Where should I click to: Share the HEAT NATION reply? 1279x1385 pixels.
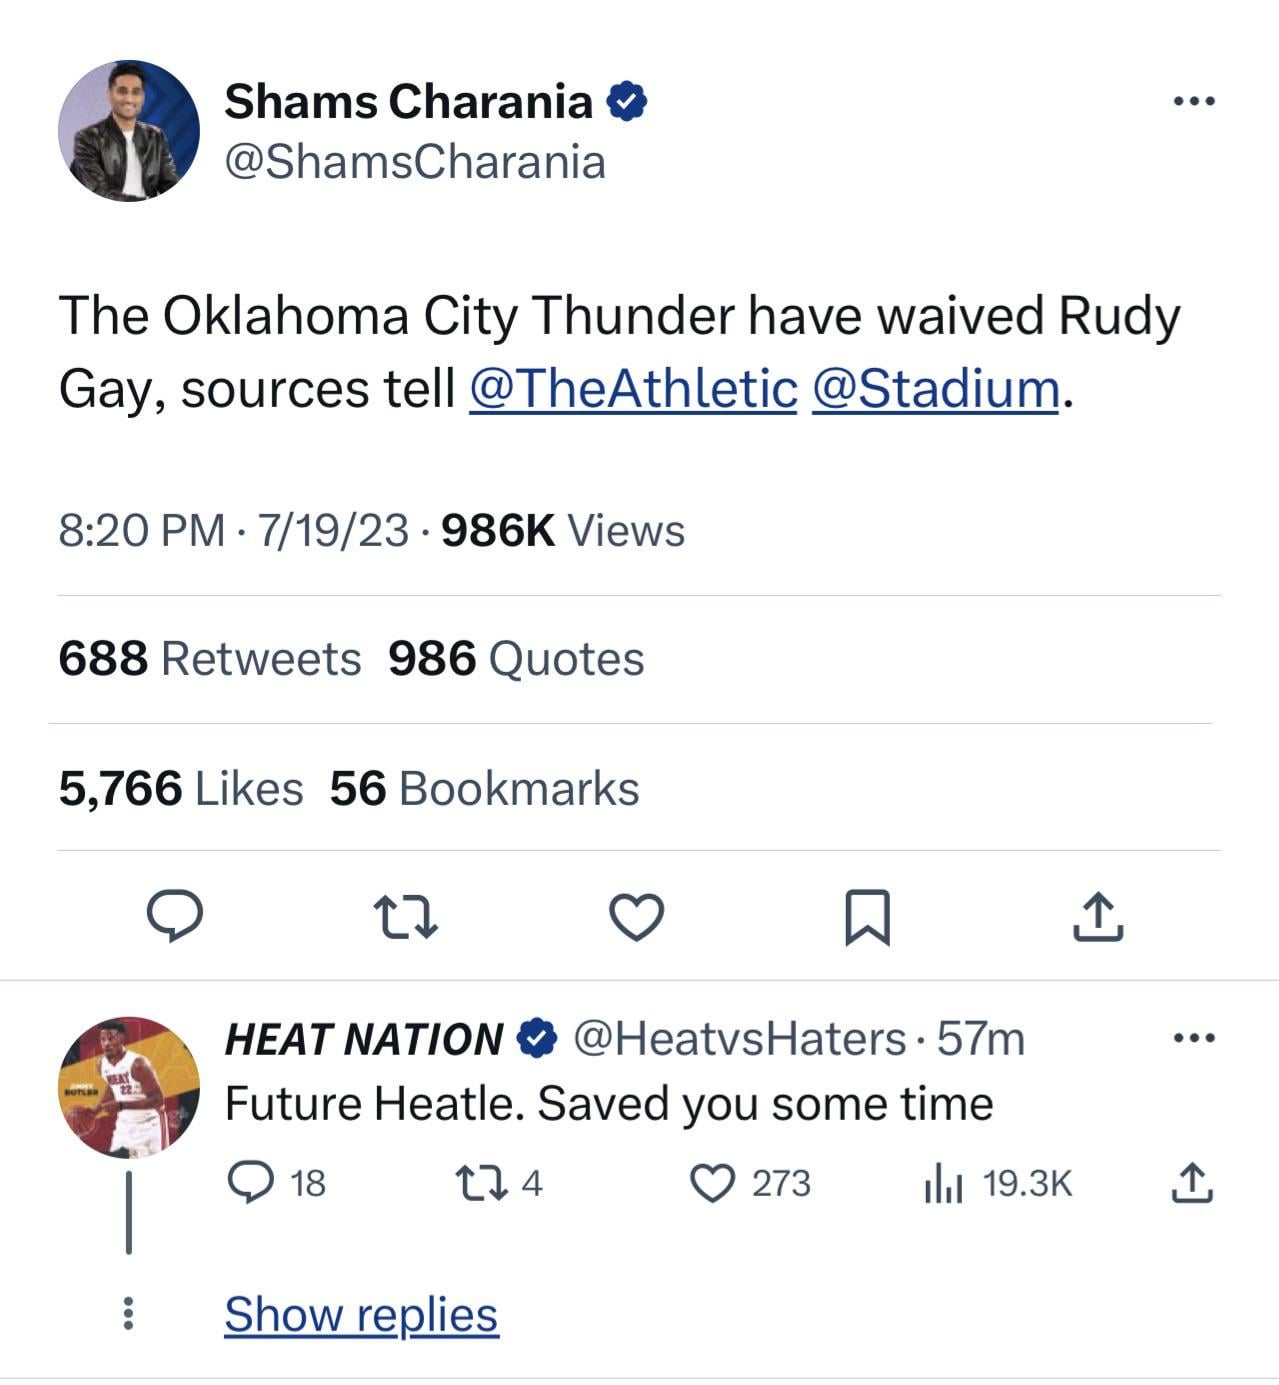1191,1183
